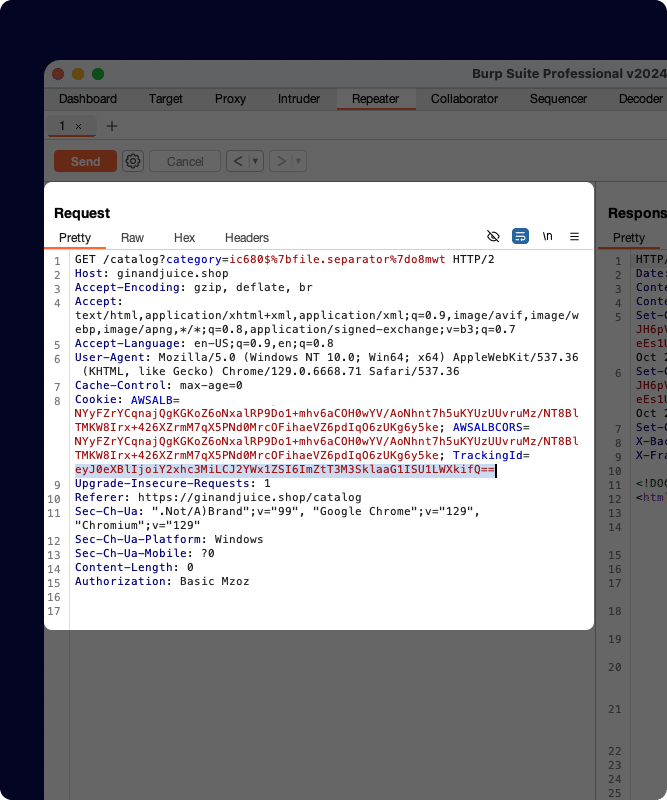Toggle the line wrap icon in Request
Screen dimensions: 667x800
click(520, 237)
